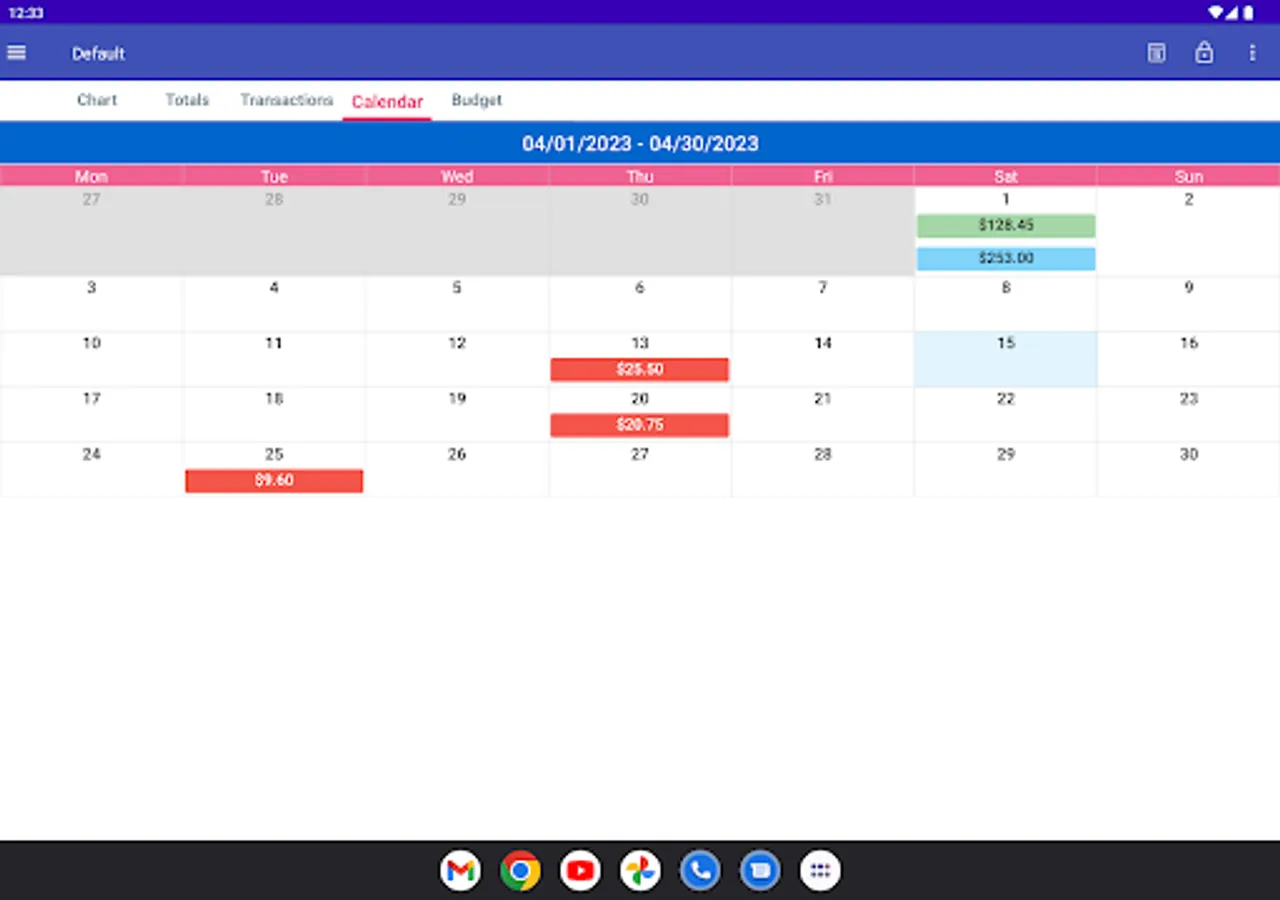Tap the Wed column header

click(x=457, y=176)
